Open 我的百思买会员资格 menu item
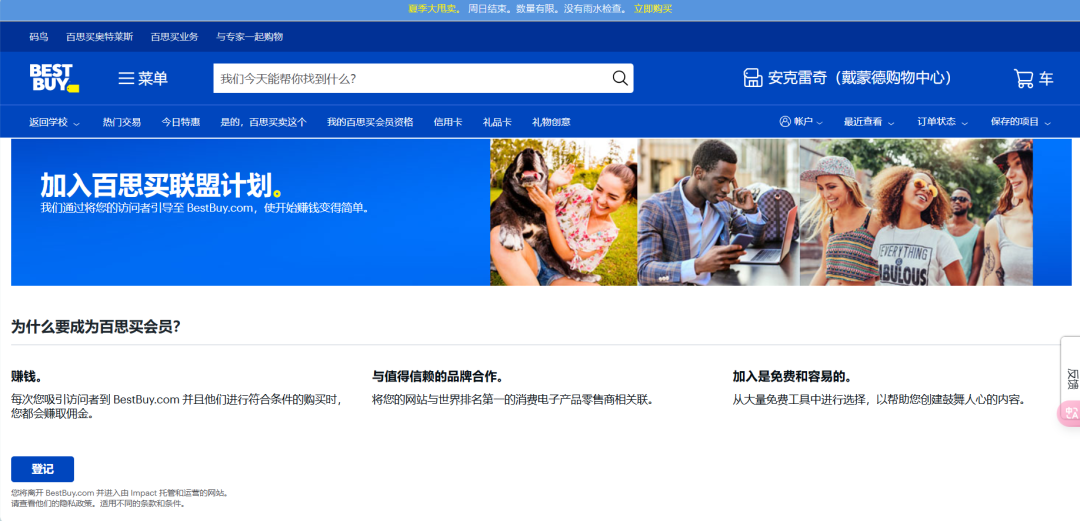The image size is (1080, 521). pyautogui.click(x=370, y=122)
